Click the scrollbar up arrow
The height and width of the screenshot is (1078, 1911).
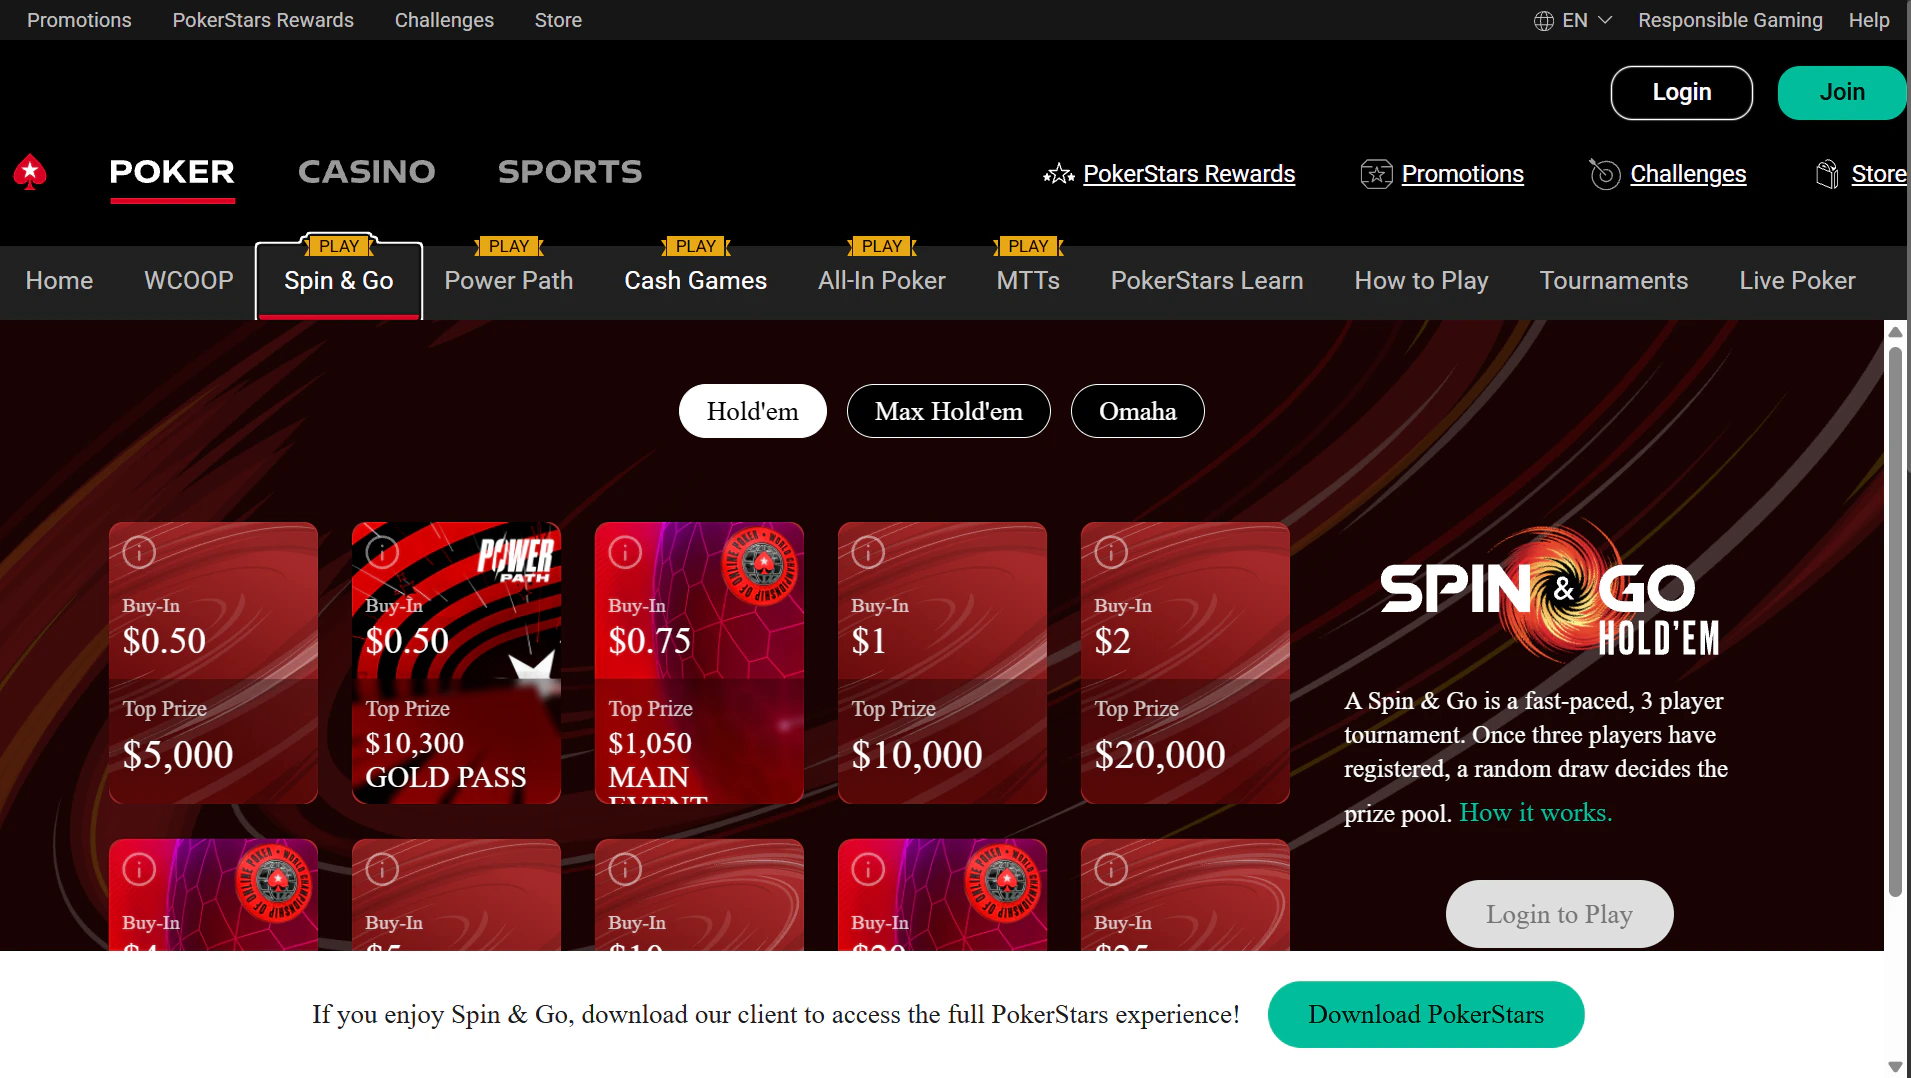[1895, 331]
